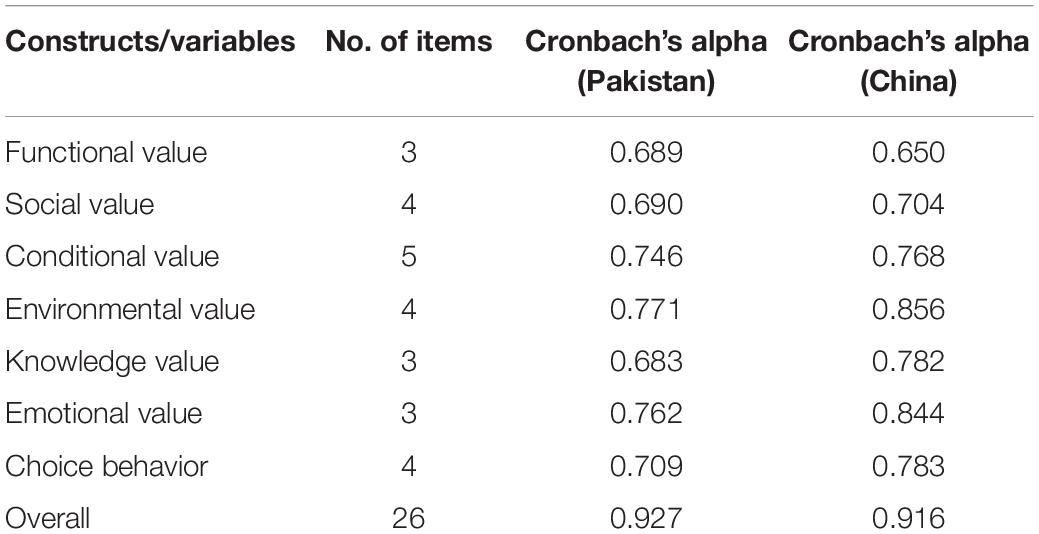Click the Pakistan alpha value 0.689

click(646, 152)
